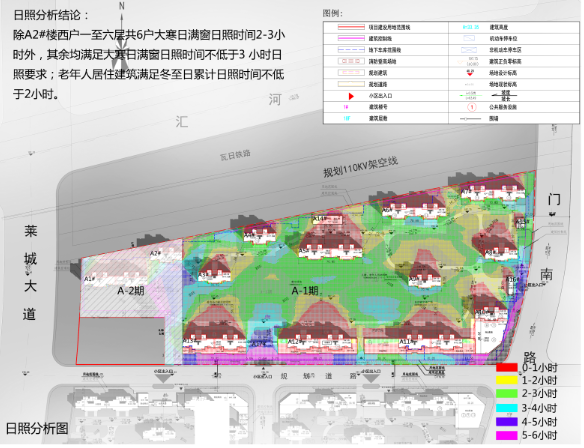Click the 莱 character of 莱城大道
584x448 pixels.
[31, 231]
